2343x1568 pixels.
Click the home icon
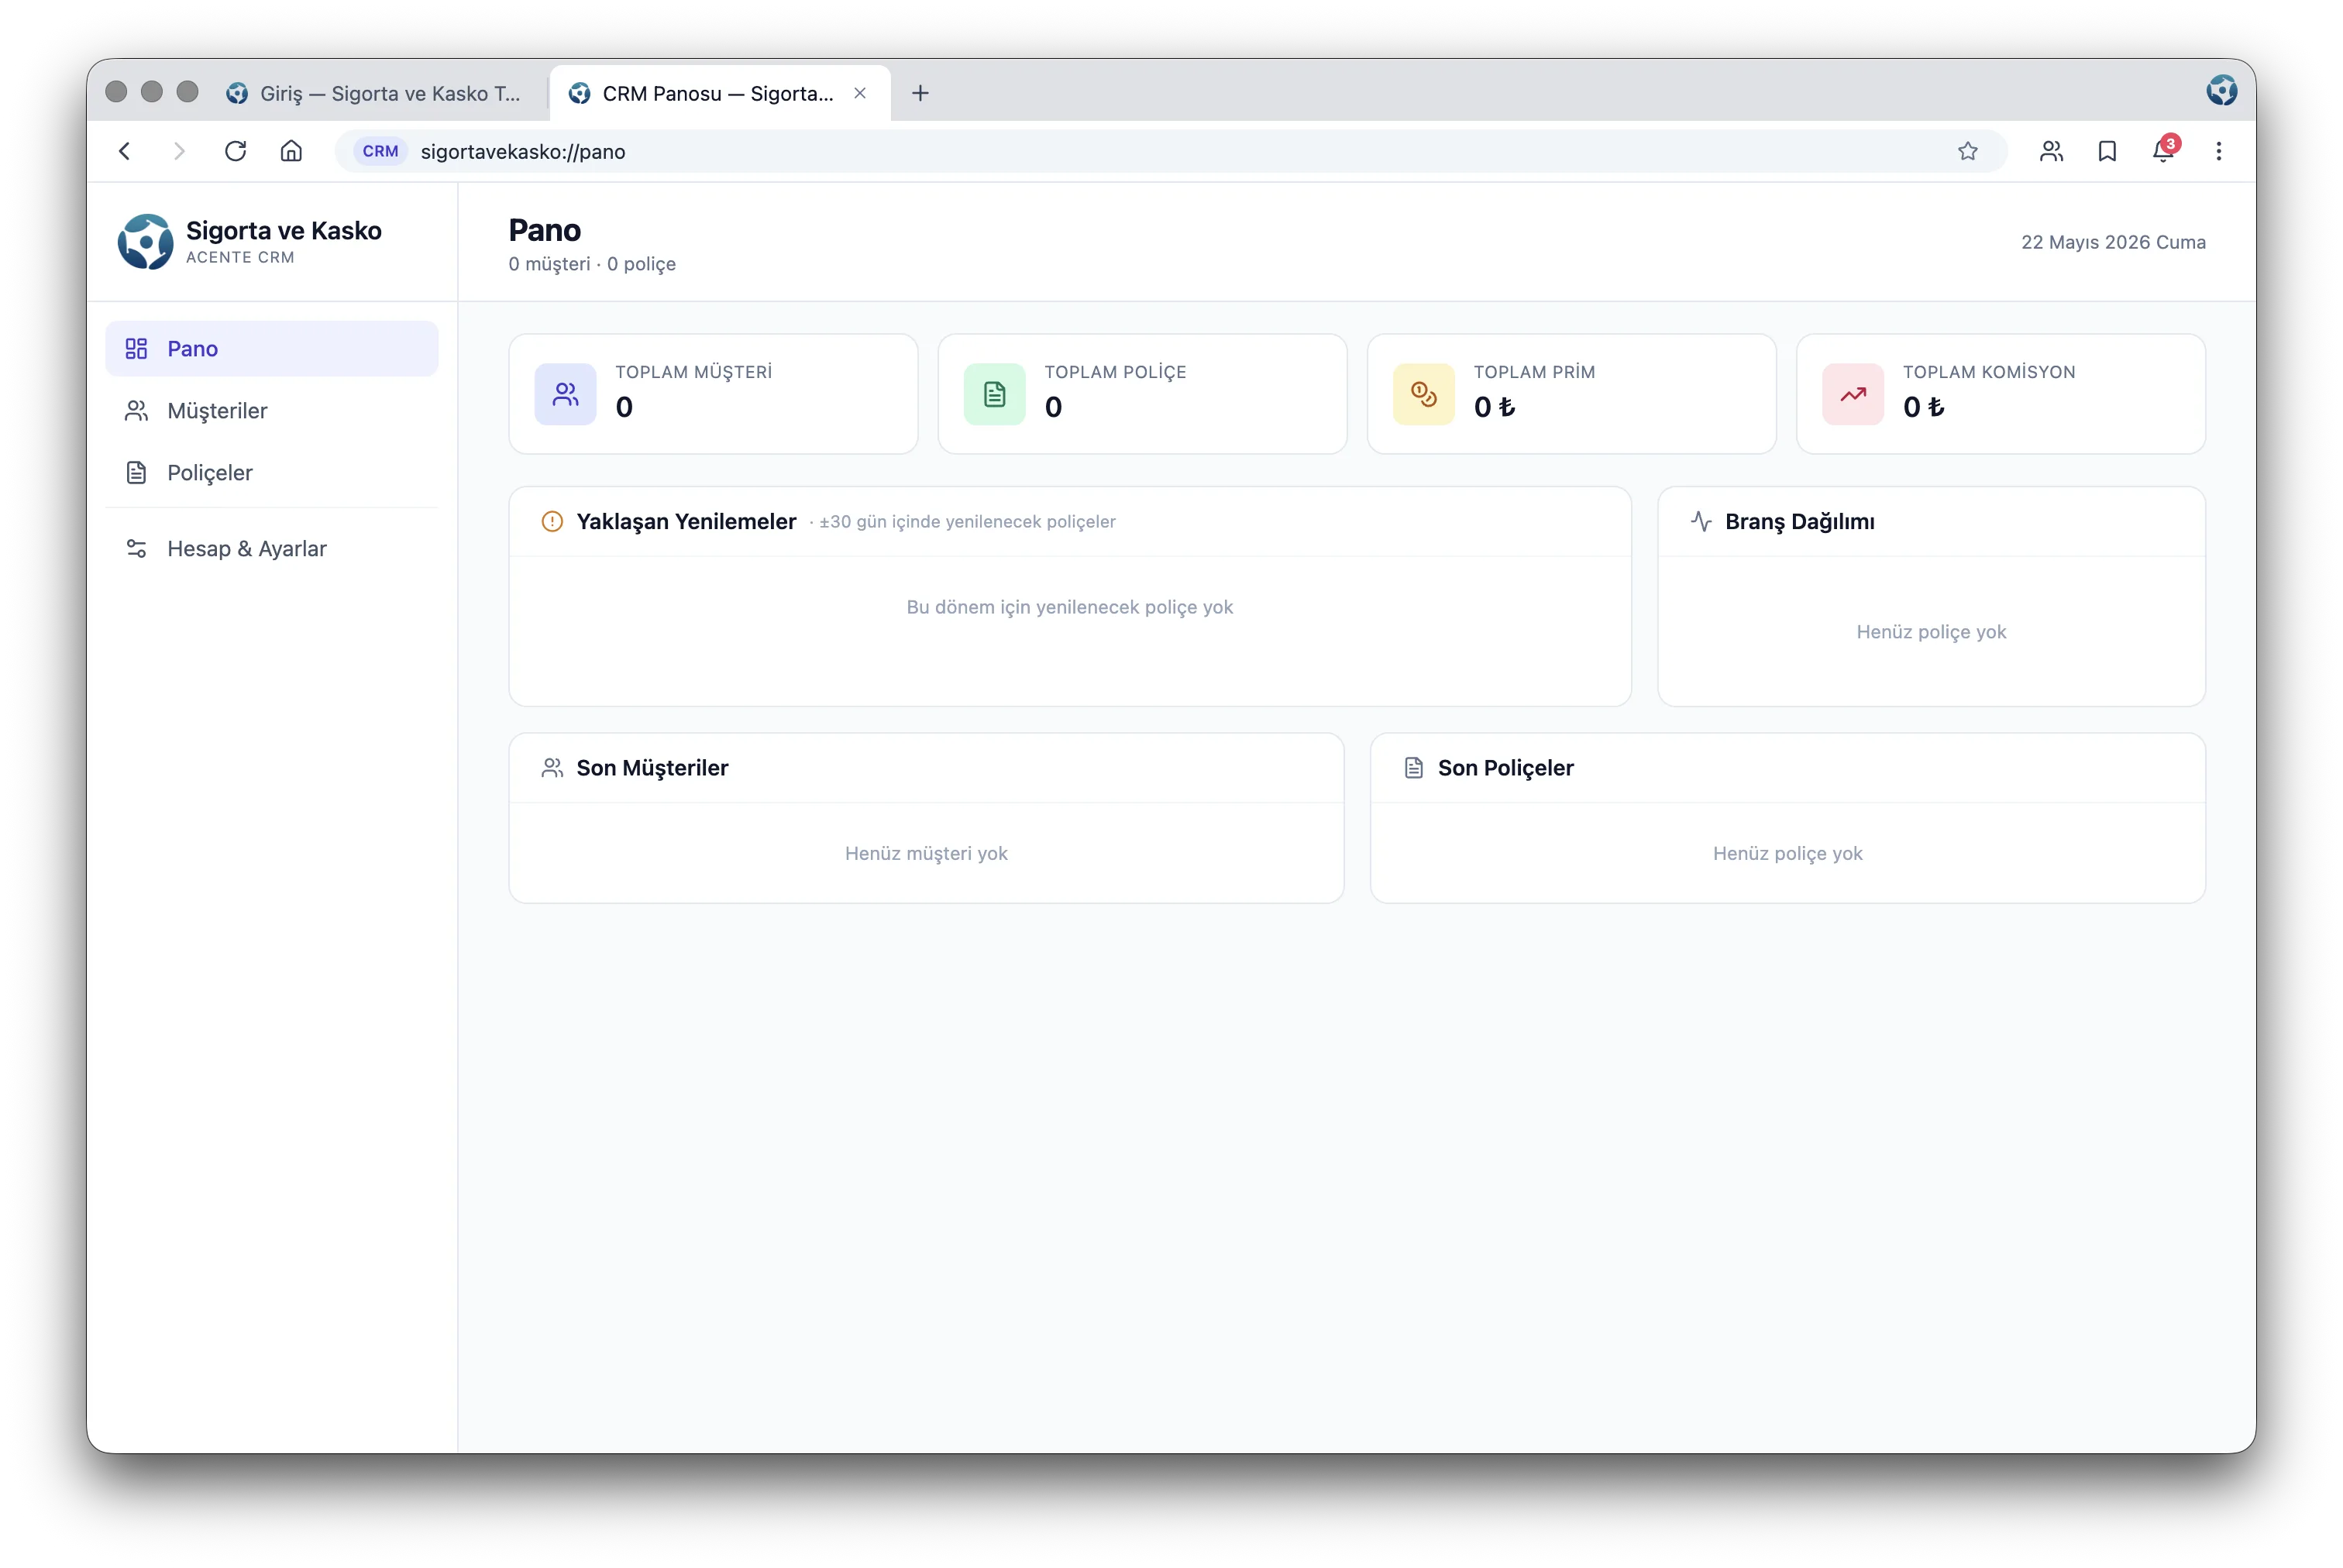click(x=291, y=151)
